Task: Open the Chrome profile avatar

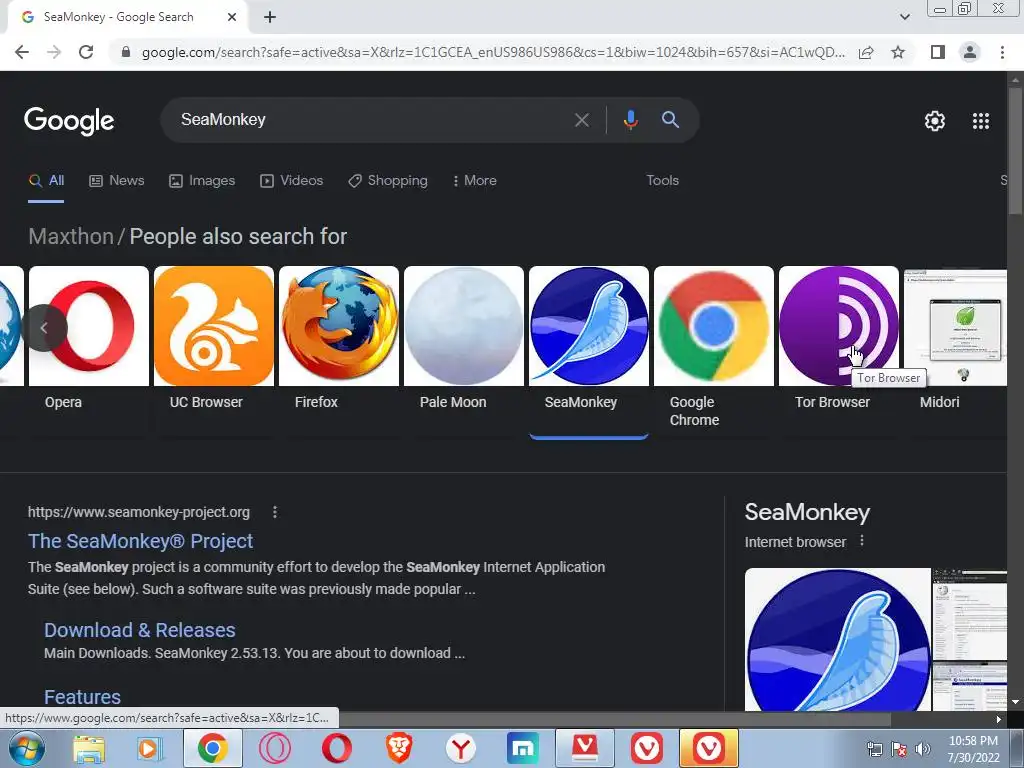Action: pos(970,52)
